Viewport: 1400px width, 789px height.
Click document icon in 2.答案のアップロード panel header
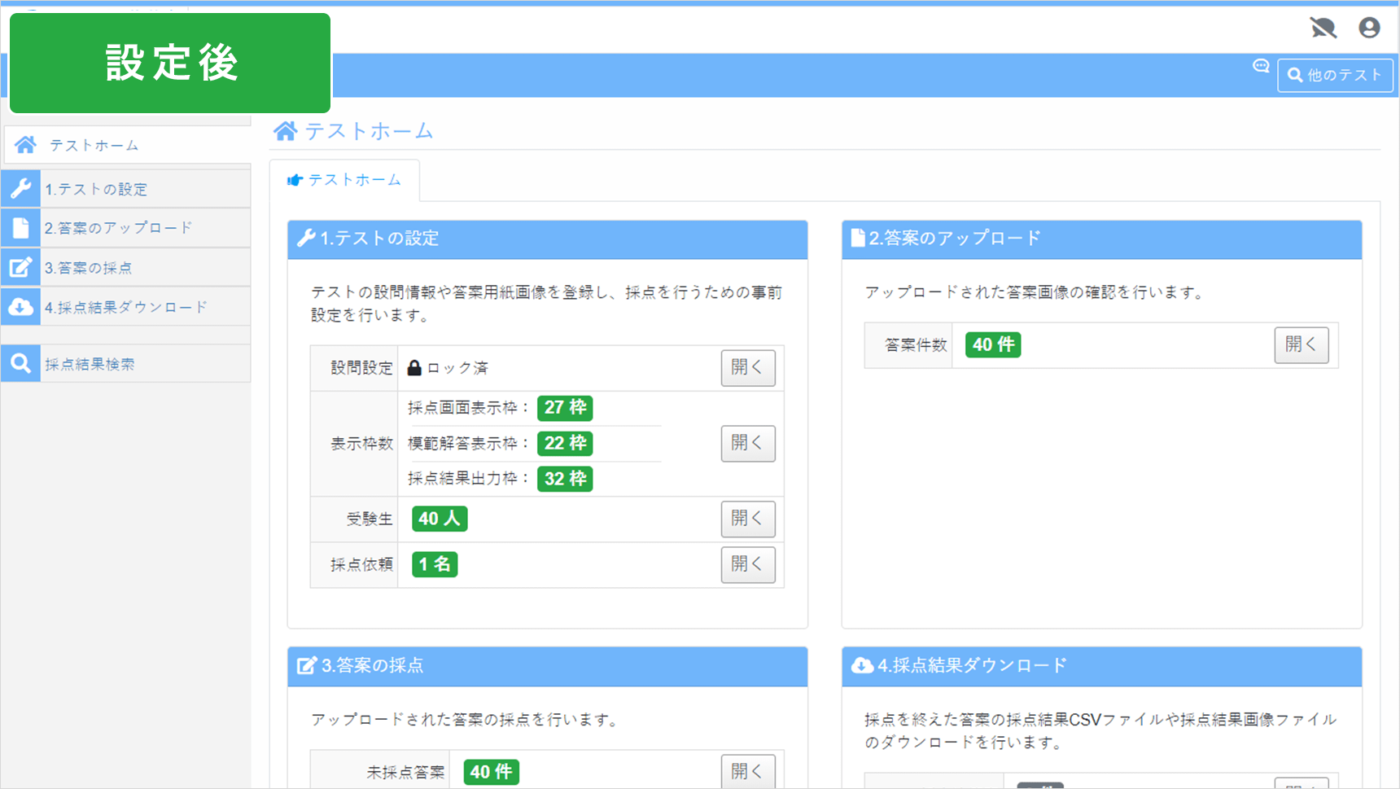tap(857, 238)
